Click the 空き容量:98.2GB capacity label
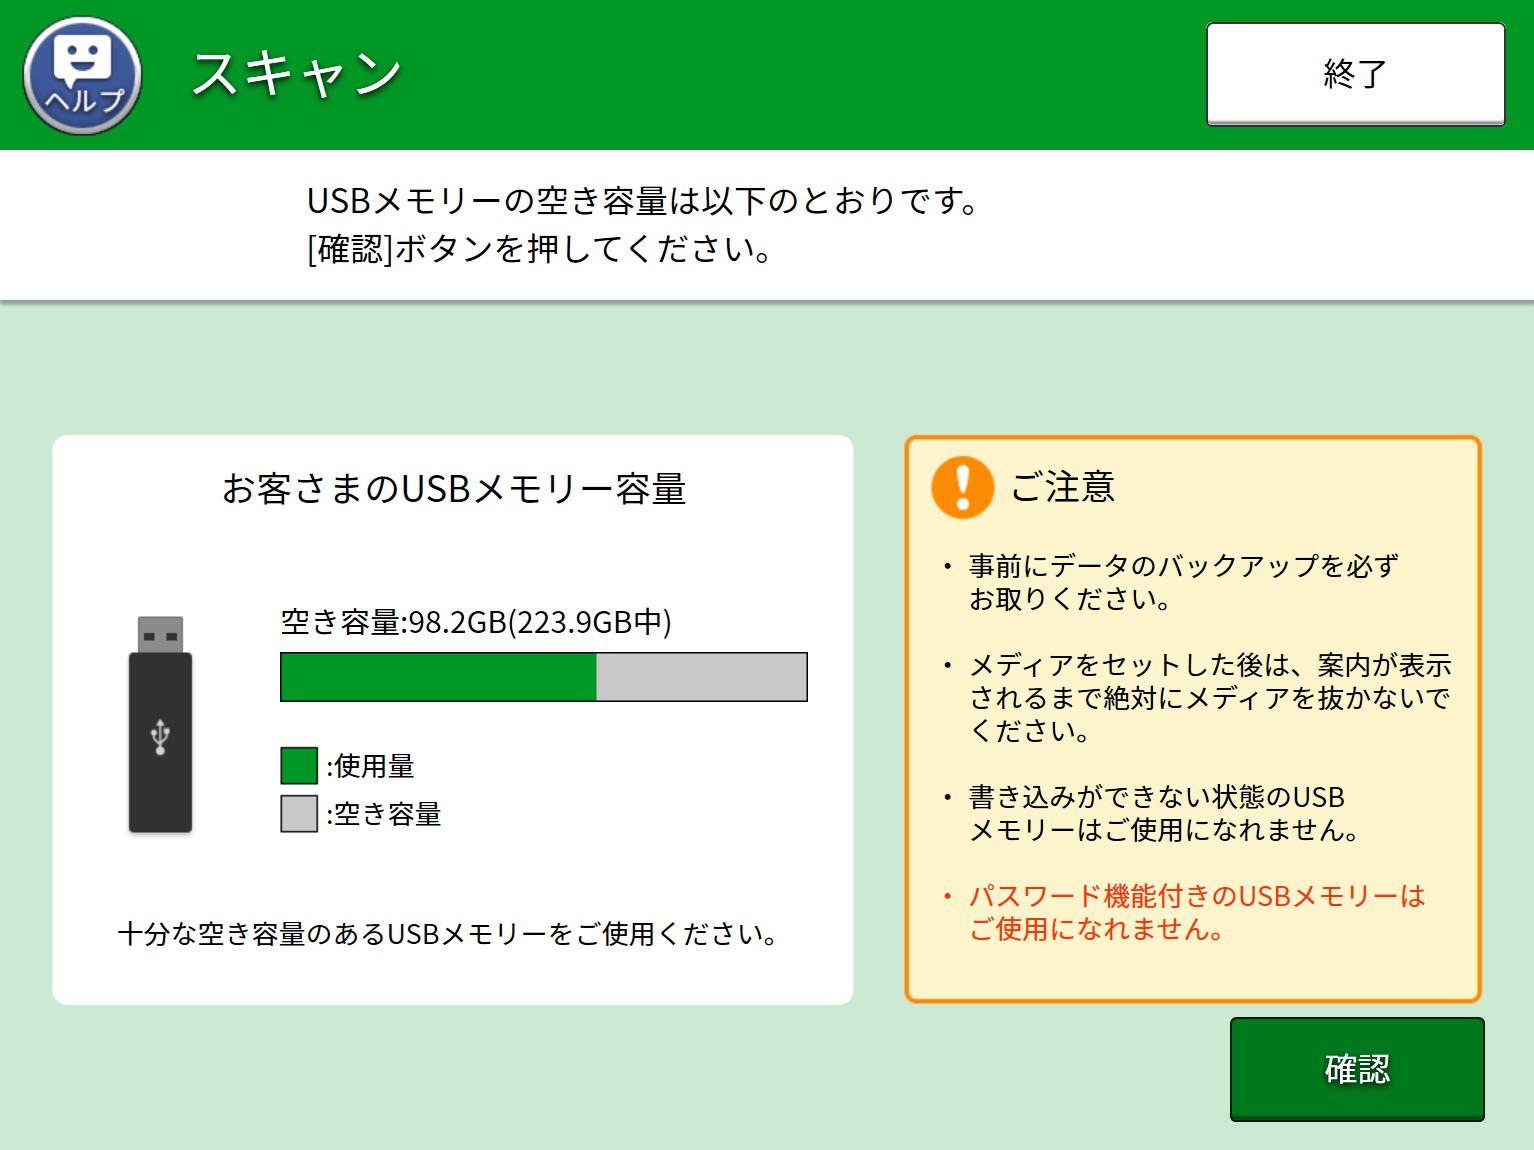 pos(476,622)
